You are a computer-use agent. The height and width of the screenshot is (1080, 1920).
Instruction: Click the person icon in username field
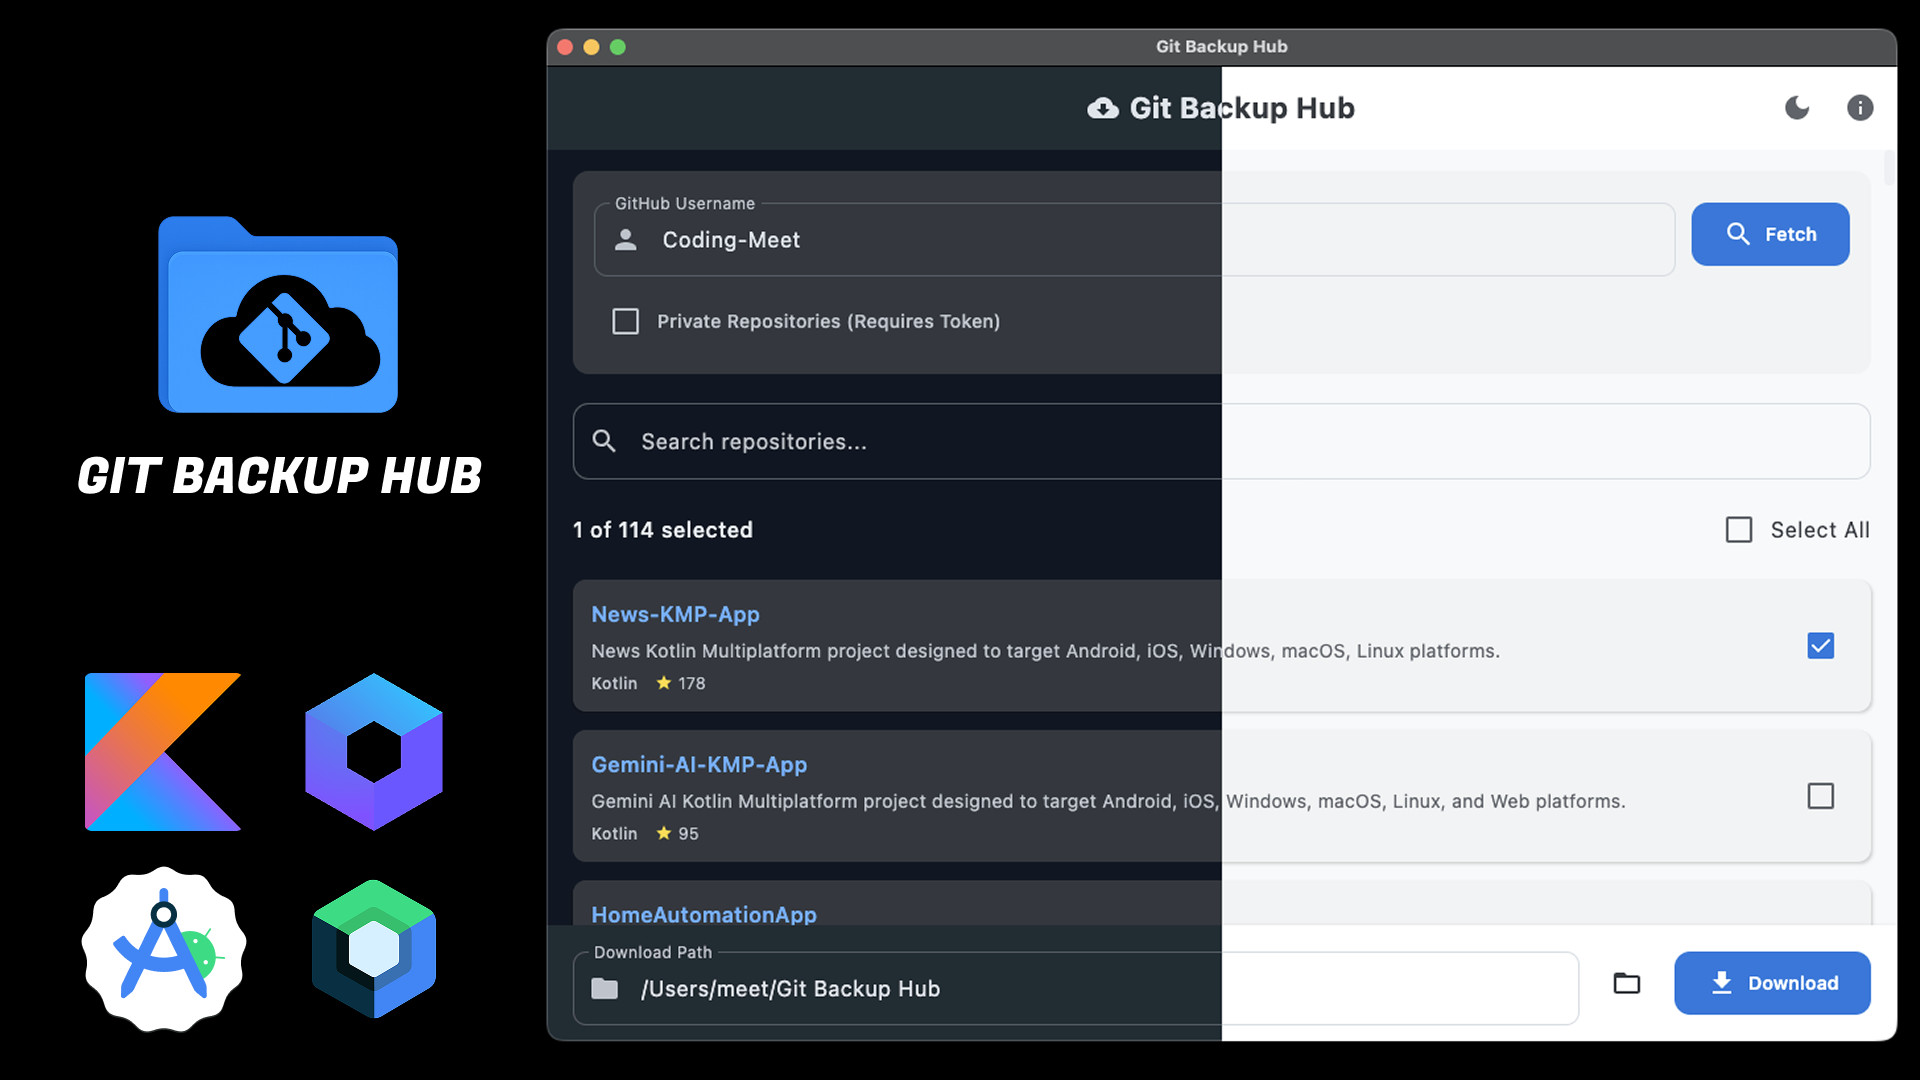coord(626,240)
